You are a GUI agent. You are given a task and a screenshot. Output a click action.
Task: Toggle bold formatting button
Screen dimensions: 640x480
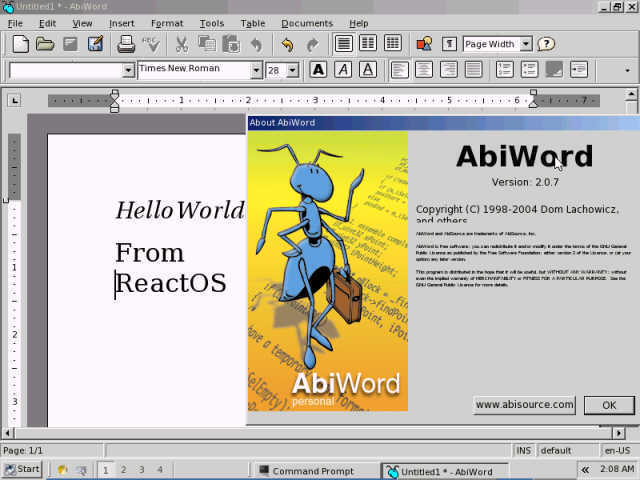coord(318,70)
